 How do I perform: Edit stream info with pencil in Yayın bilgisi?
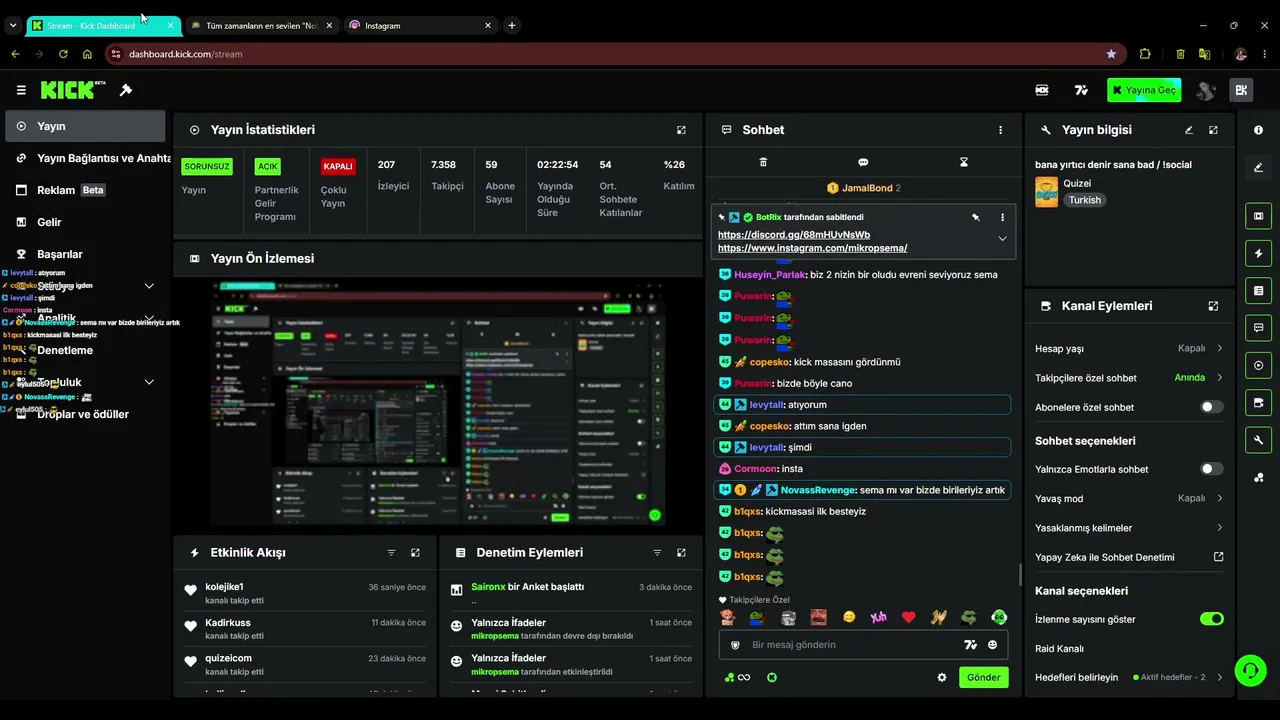1189,130
